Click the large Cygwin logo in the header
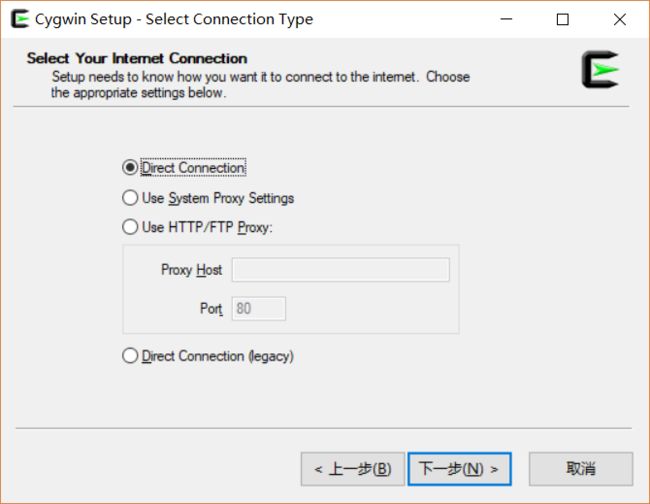Viewport: 650px width, 504px height. point(600,69)
